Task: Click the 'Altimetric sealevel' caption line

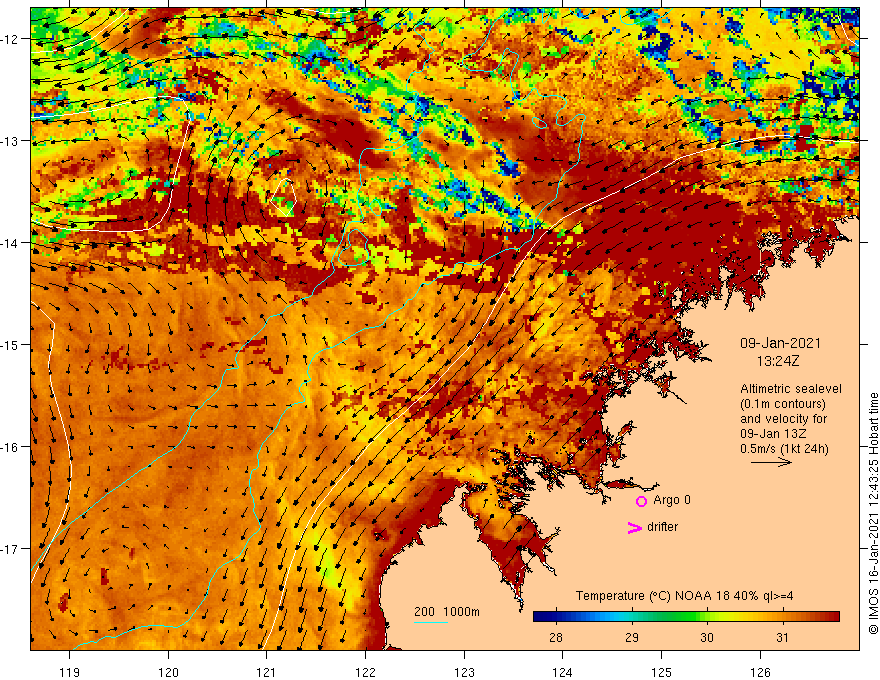Action: pos(791,388)
